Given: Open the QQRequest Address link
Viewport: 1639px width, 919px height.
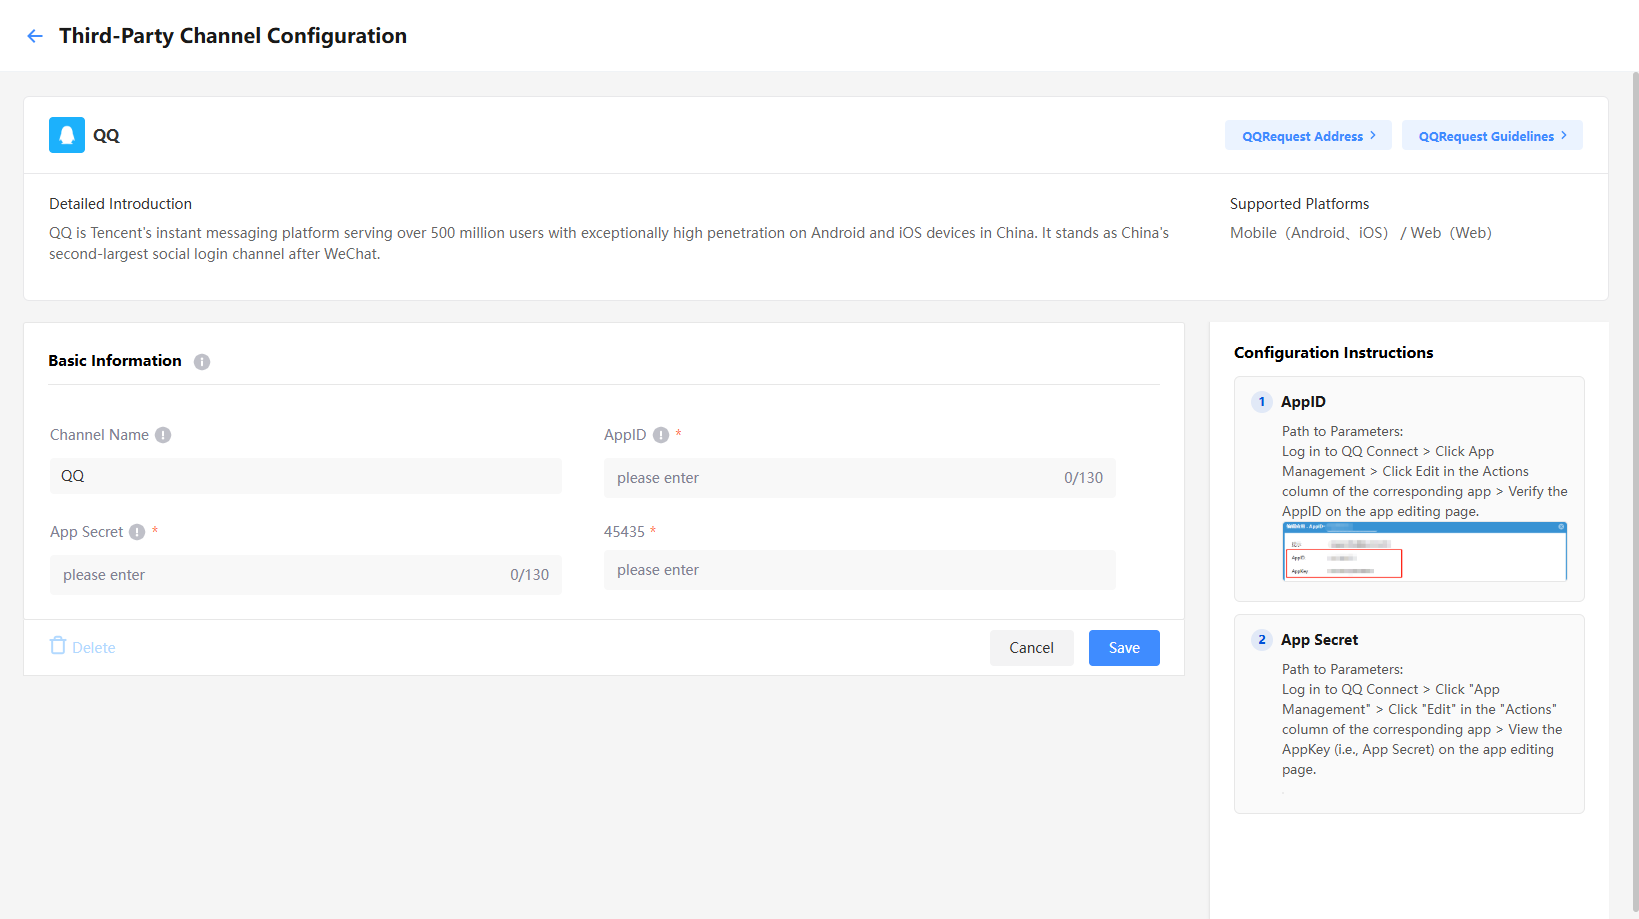Looking at the screenshot, I should [x=1308, y=136].
